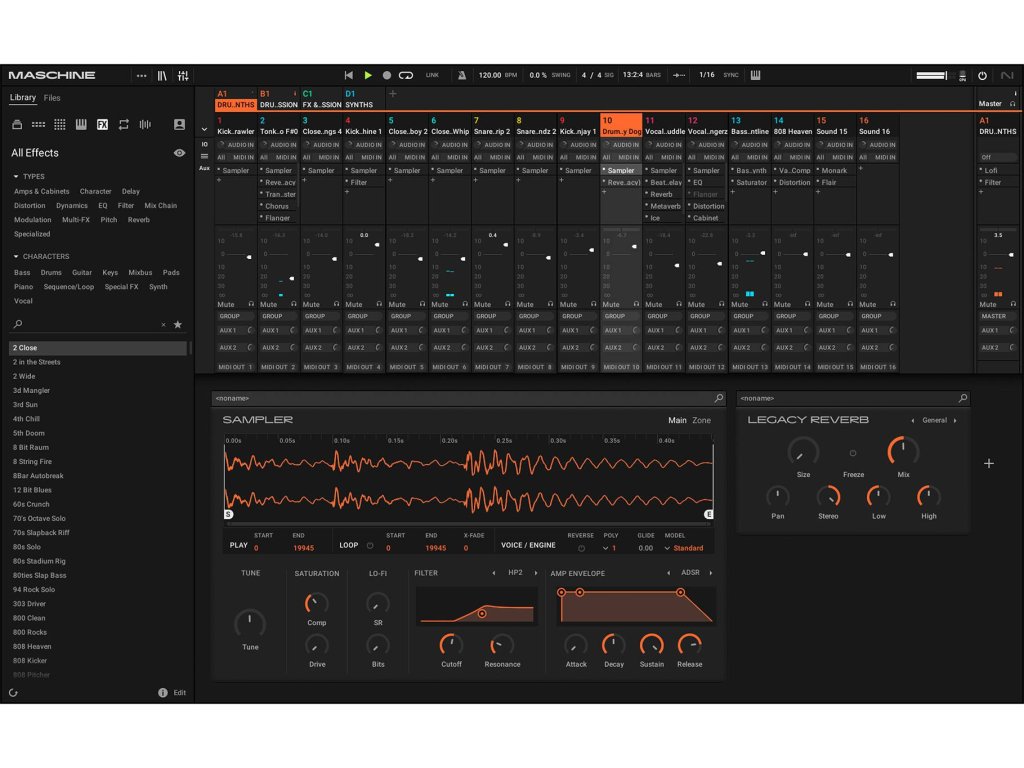
Task: Switch to the Files tab
Action: tap(52, 98)
